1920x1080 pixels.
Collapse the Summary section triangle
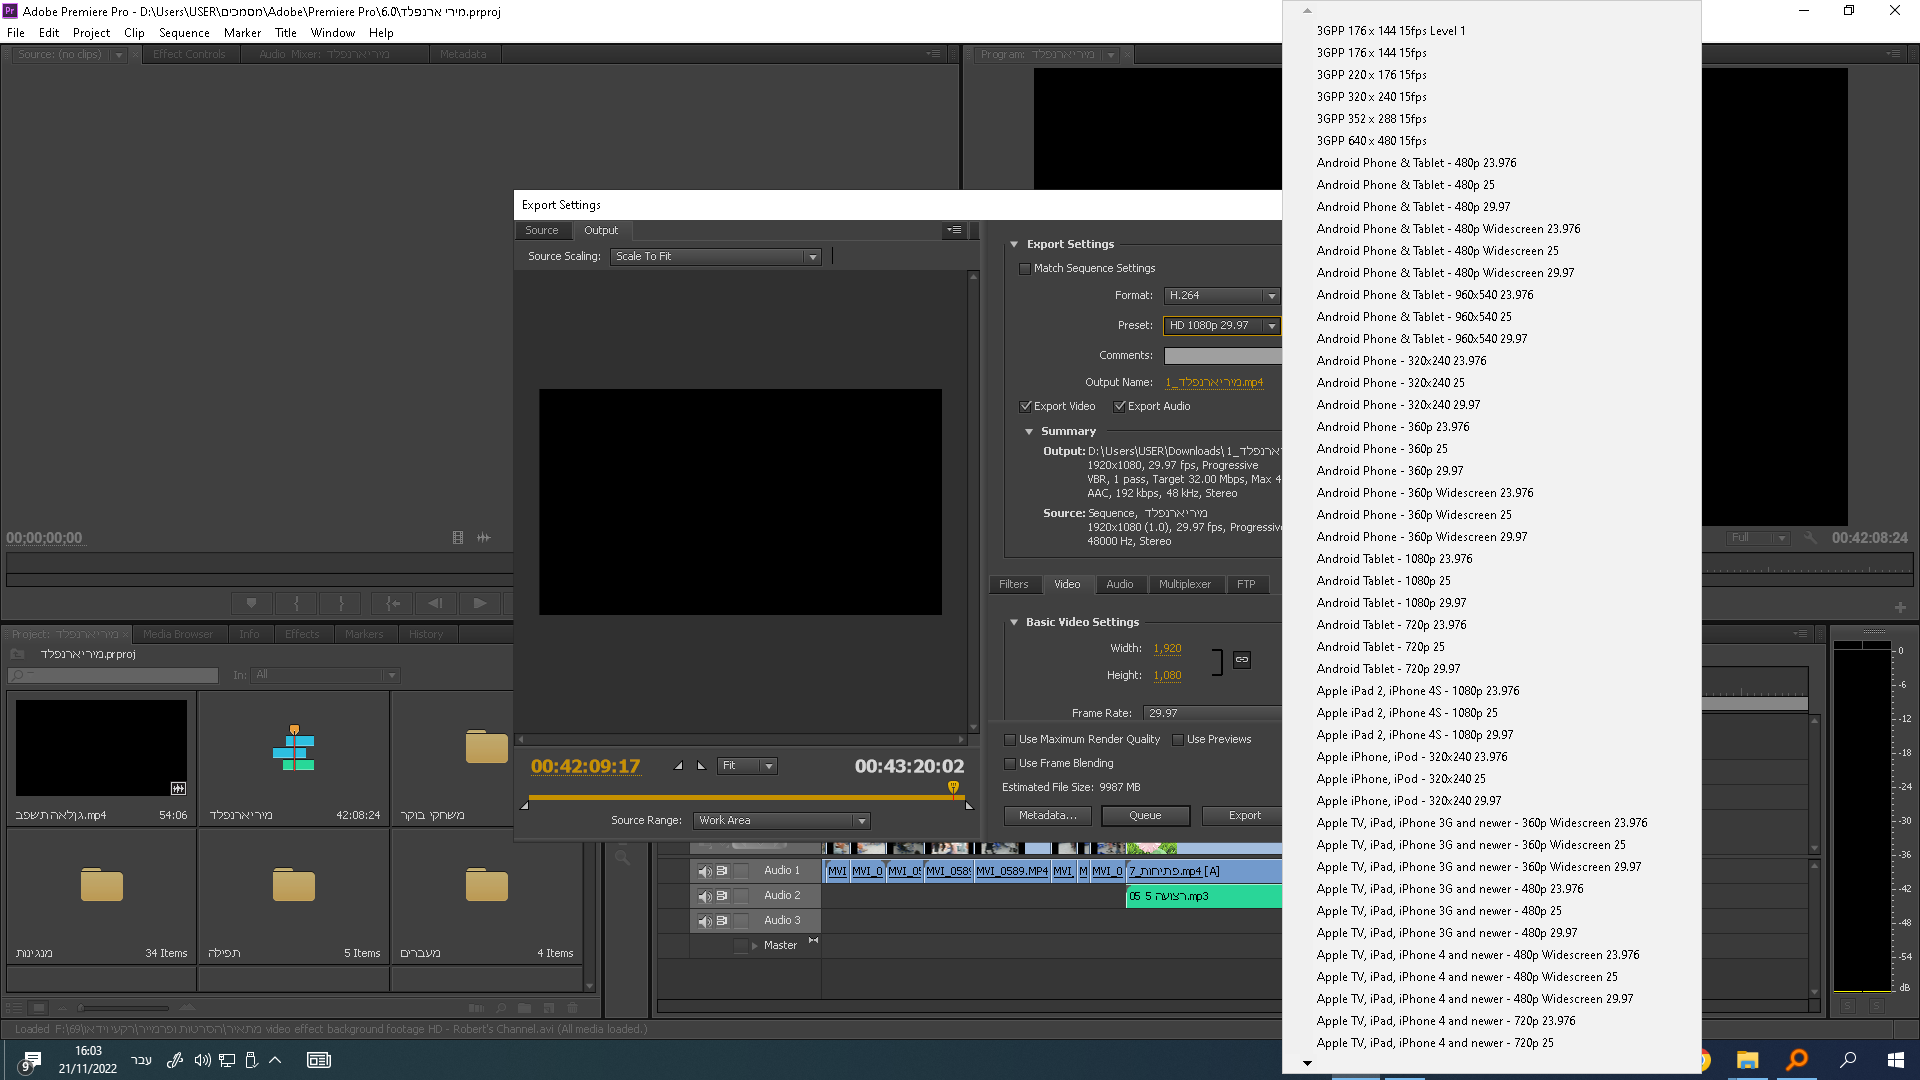coord(1029,432)
